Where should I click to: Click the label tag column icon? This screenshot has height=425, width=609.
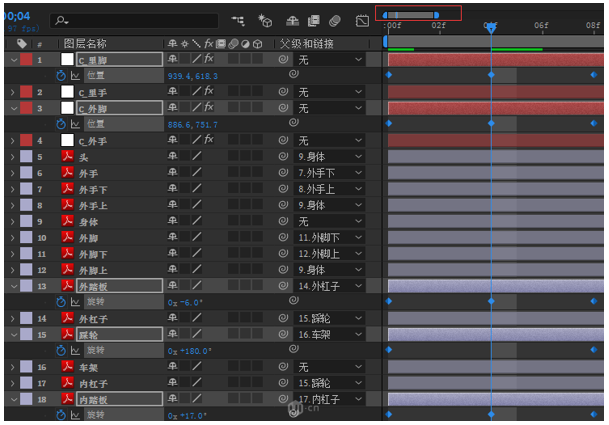pyautogui.click(x=22, y=44)
